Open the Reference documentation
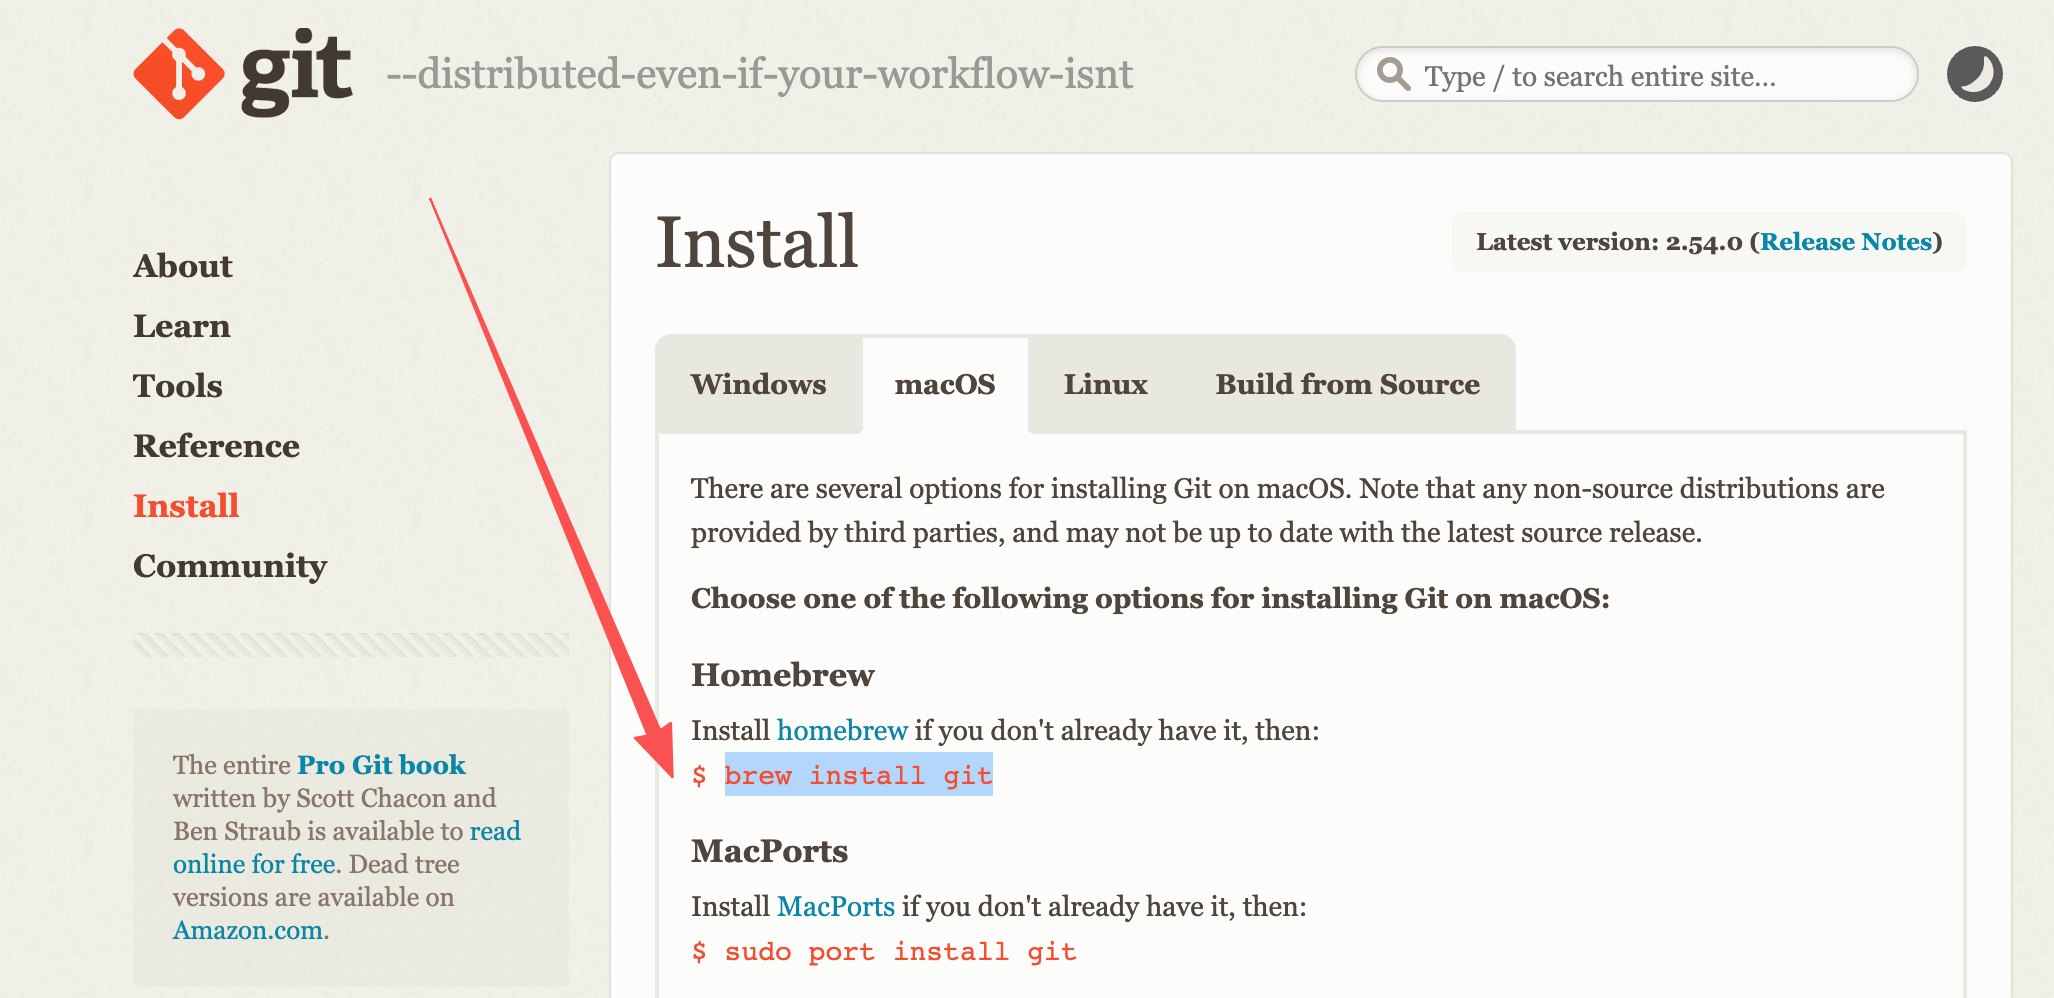The width and height of the screenshot is (2054, 998). (217, 446)
